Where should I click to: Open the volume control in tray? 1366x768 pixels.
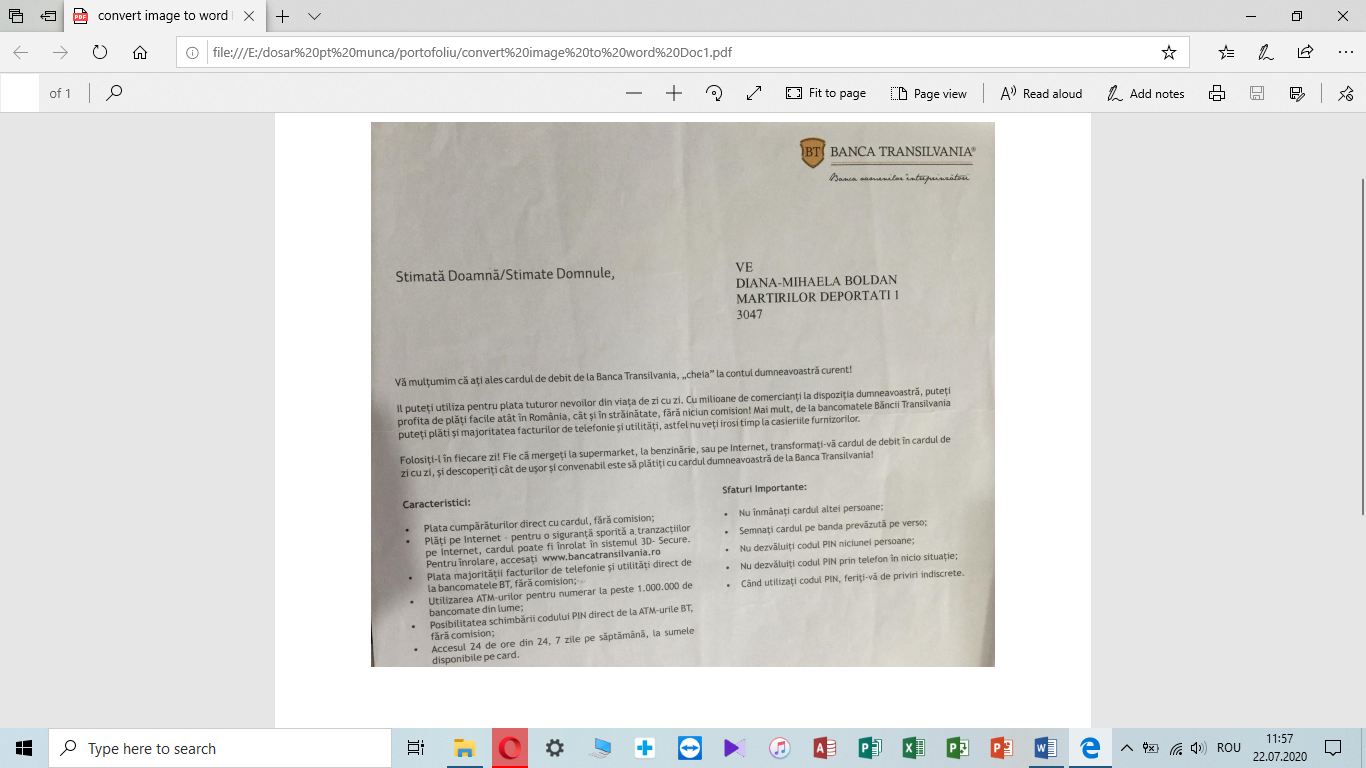(x=1198, y=748)
